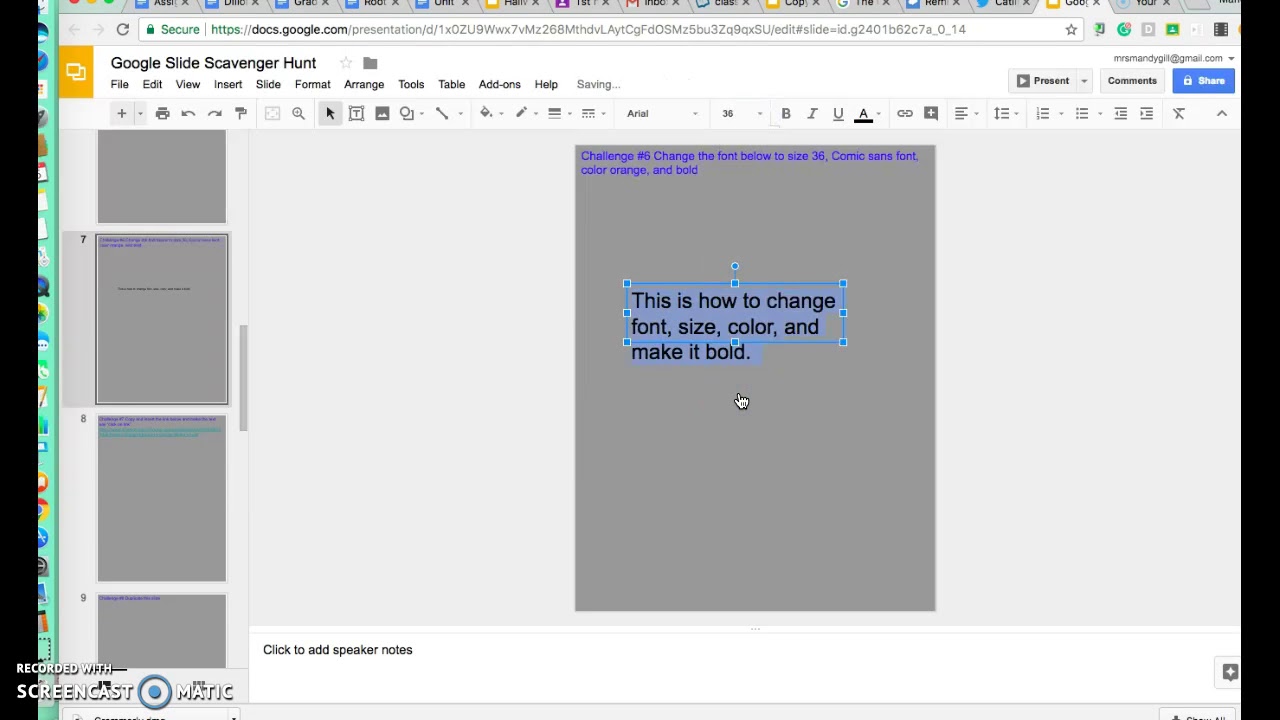The height and width of the screenshot is (720, 1280).
Task: Click the browser Reload button
Action: (122, 29)
